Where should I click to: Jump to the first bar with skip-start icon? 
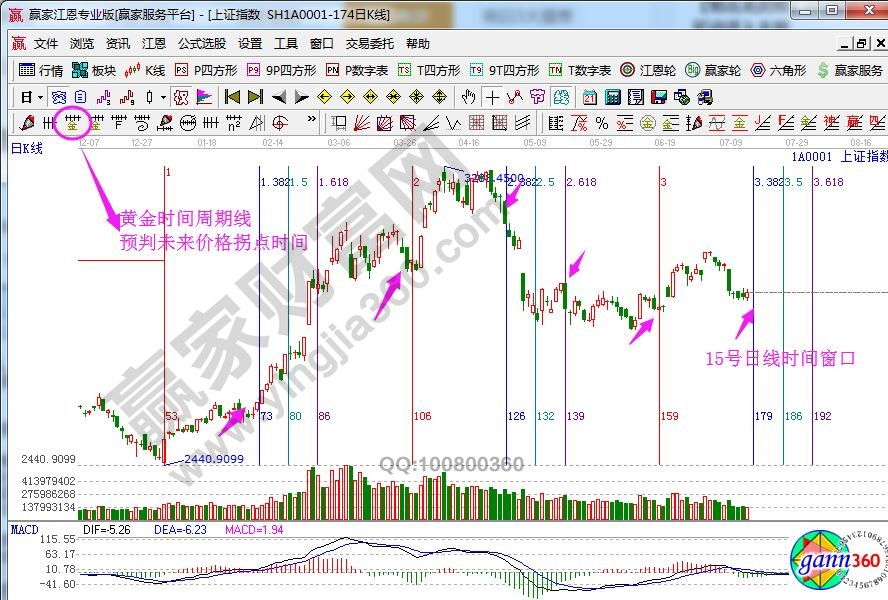pos(231,97)
